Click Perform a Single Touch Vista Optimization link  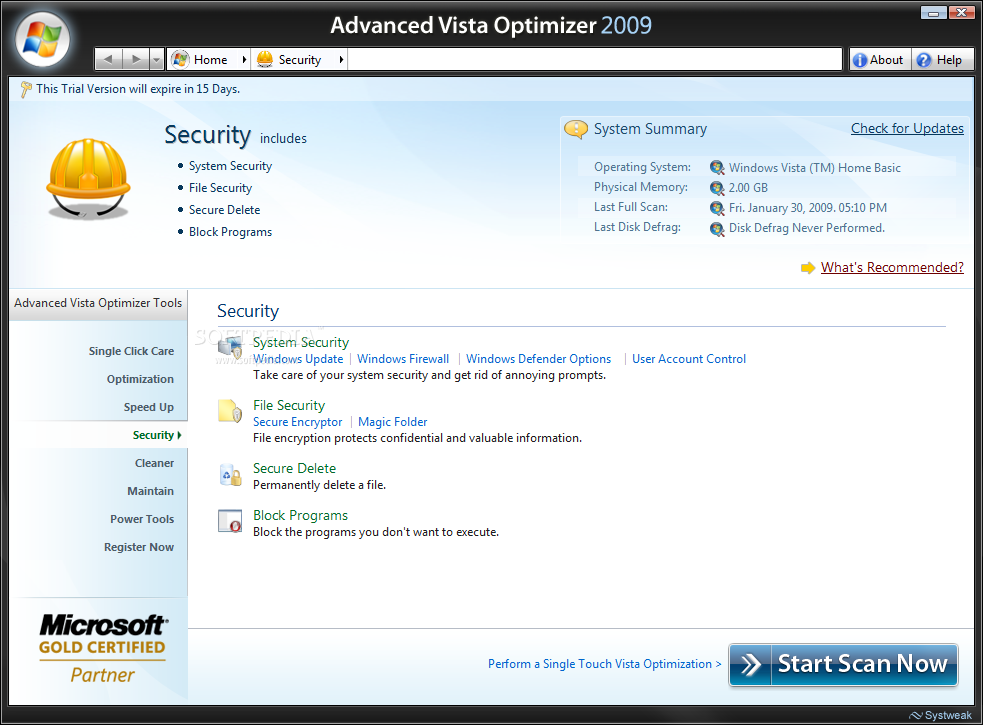(605, 664)
